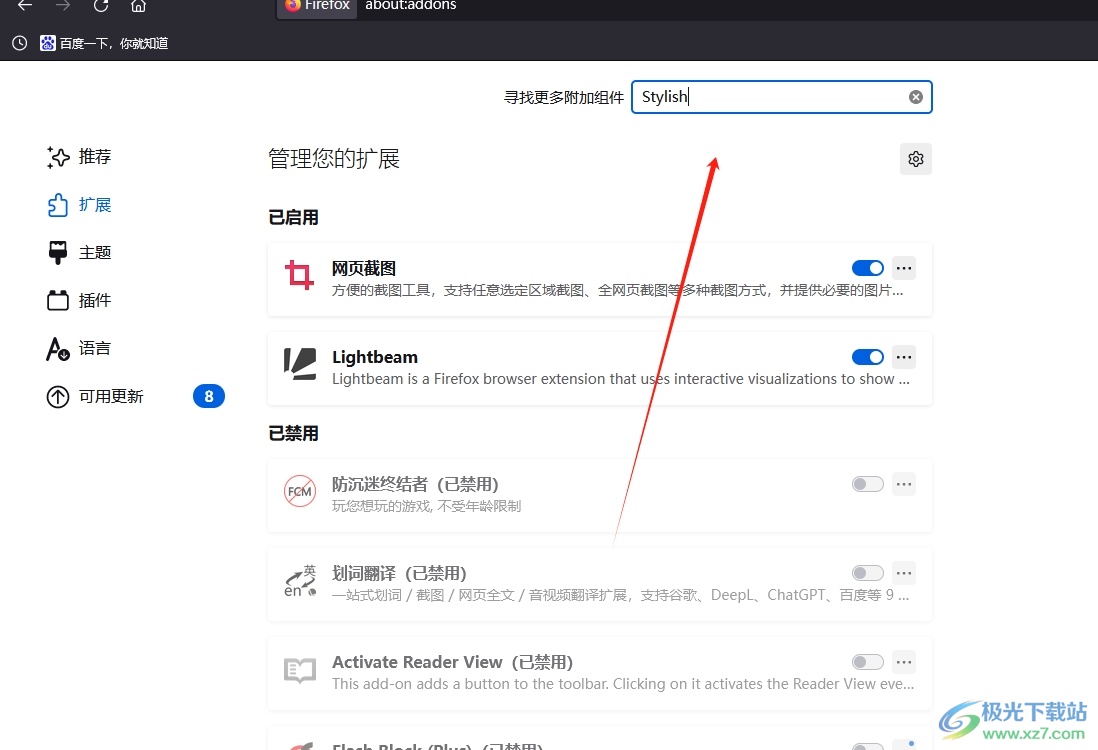The width and height of the screenshot is (1098, 750).
Task: Click the 已启用 section heading
Action: click(293, 218)
